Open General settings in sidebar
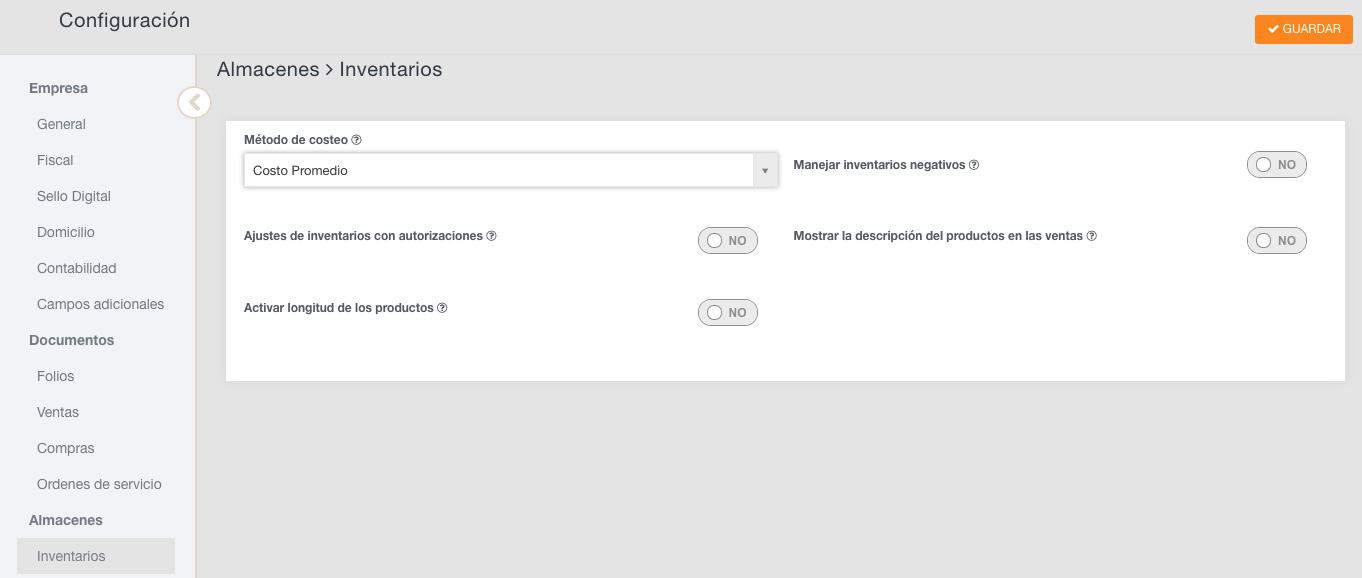Viewport: 1362px width, 578px height. (x=61, y=124)
